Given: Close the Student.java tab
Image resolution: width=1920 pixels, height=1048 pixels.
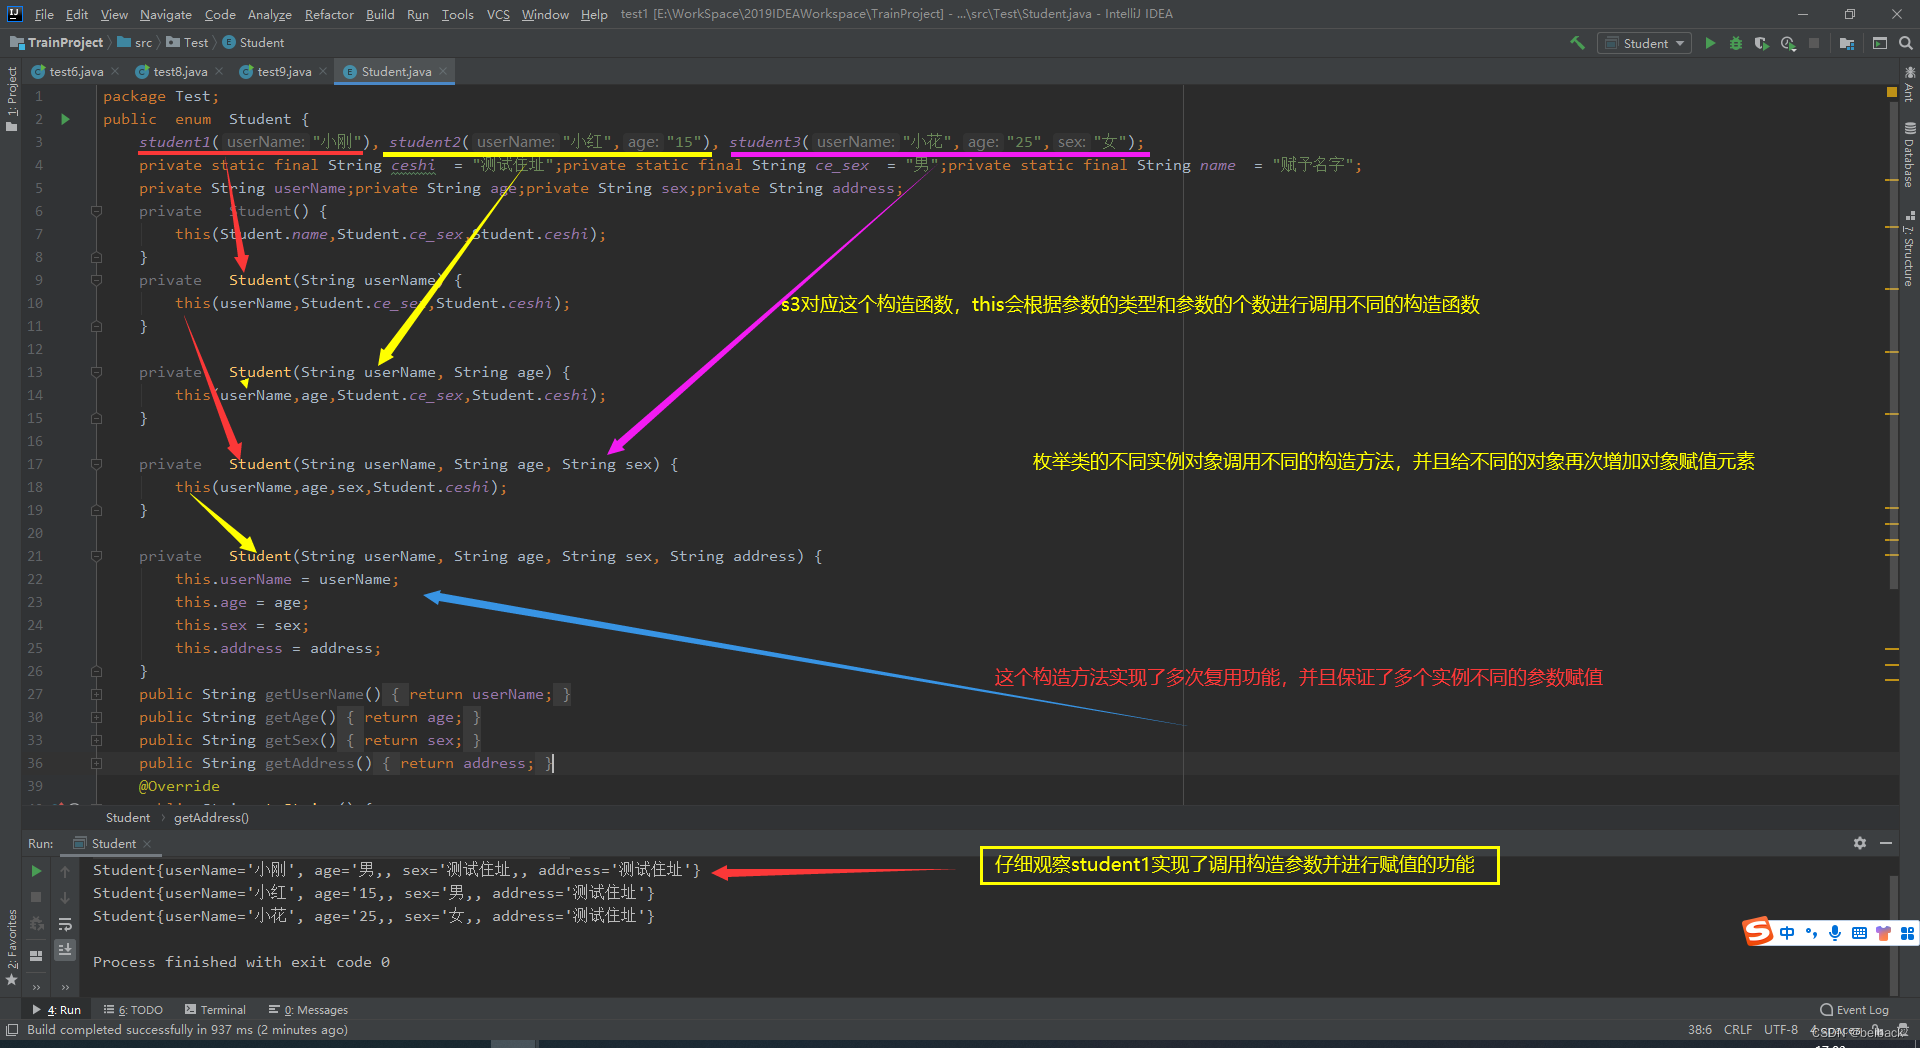Looking at the screenshot, I should [x=443, y=71].
